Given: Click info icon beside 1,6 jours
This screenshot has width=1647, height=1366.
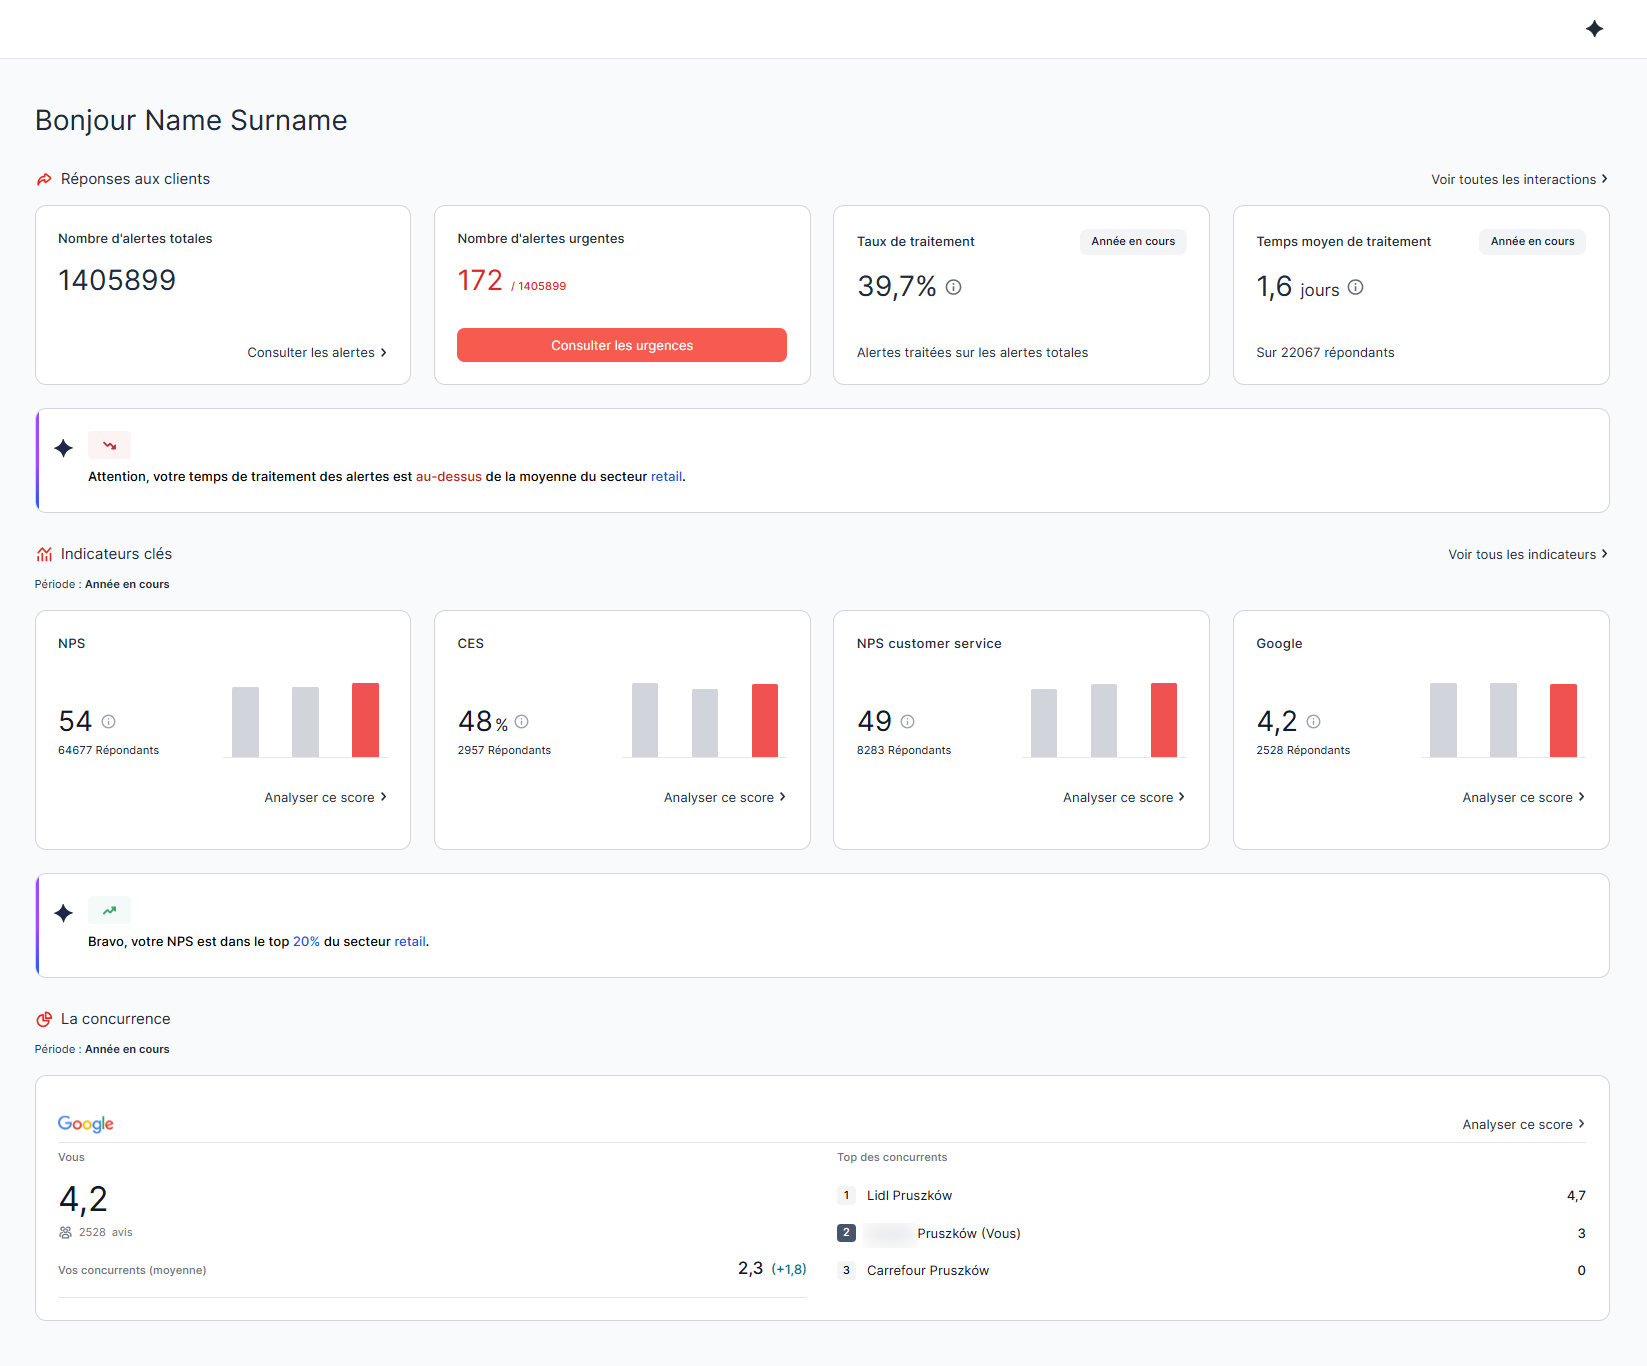Looking at the screenshot, I should (x=1355, y=287).
